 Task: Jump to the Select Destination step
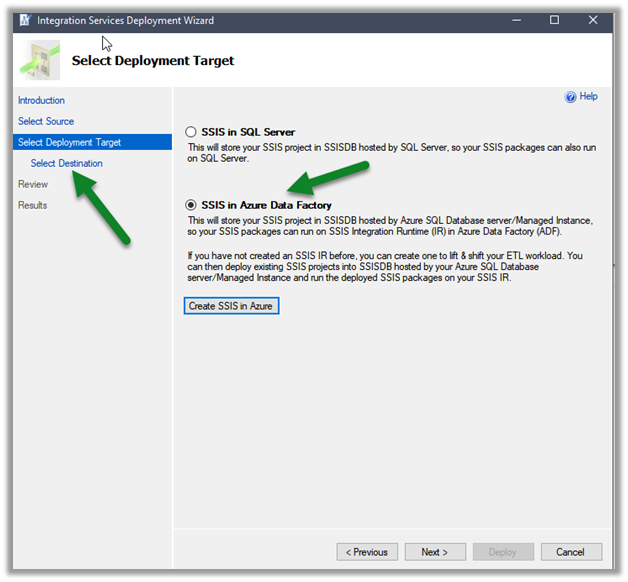(x=66, y=164)
